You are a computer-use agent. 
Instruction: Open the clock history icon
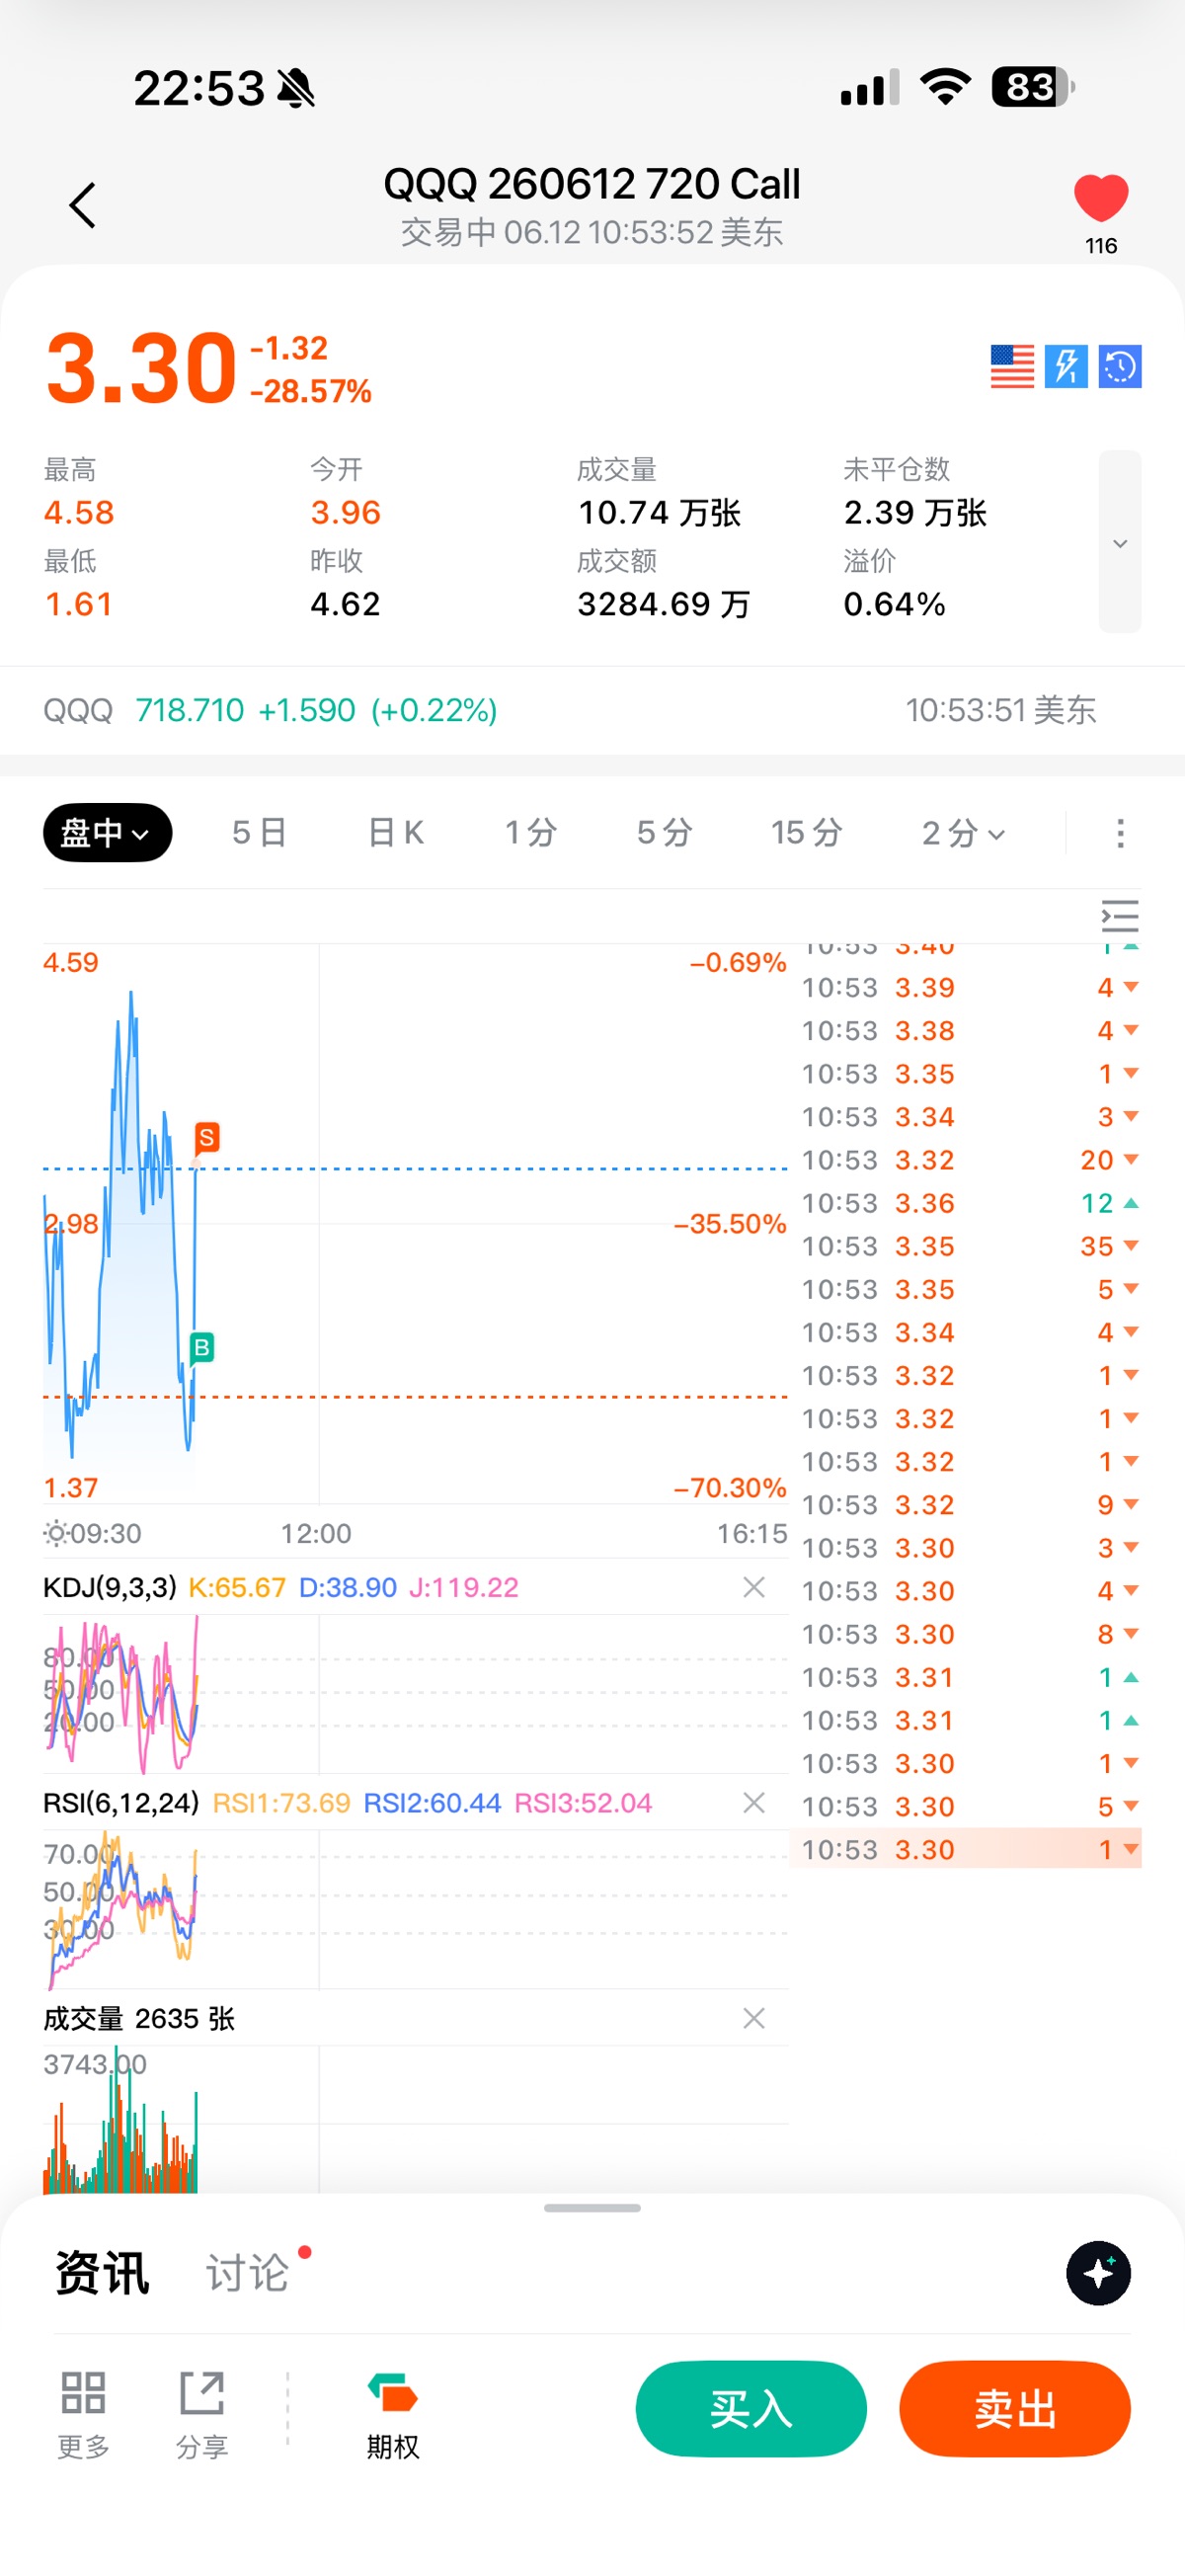point(1120,366)
